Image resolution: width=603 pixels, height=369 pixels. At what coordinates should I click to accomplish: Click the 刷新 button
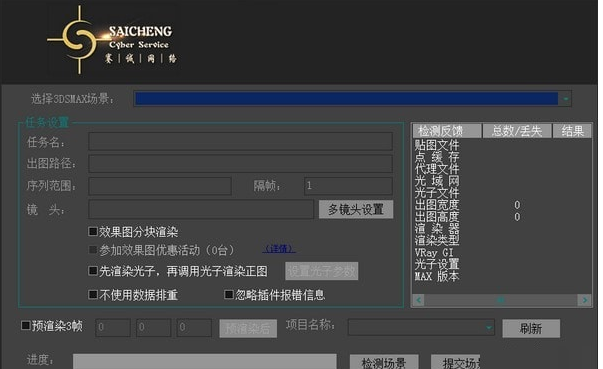[531, 329]
